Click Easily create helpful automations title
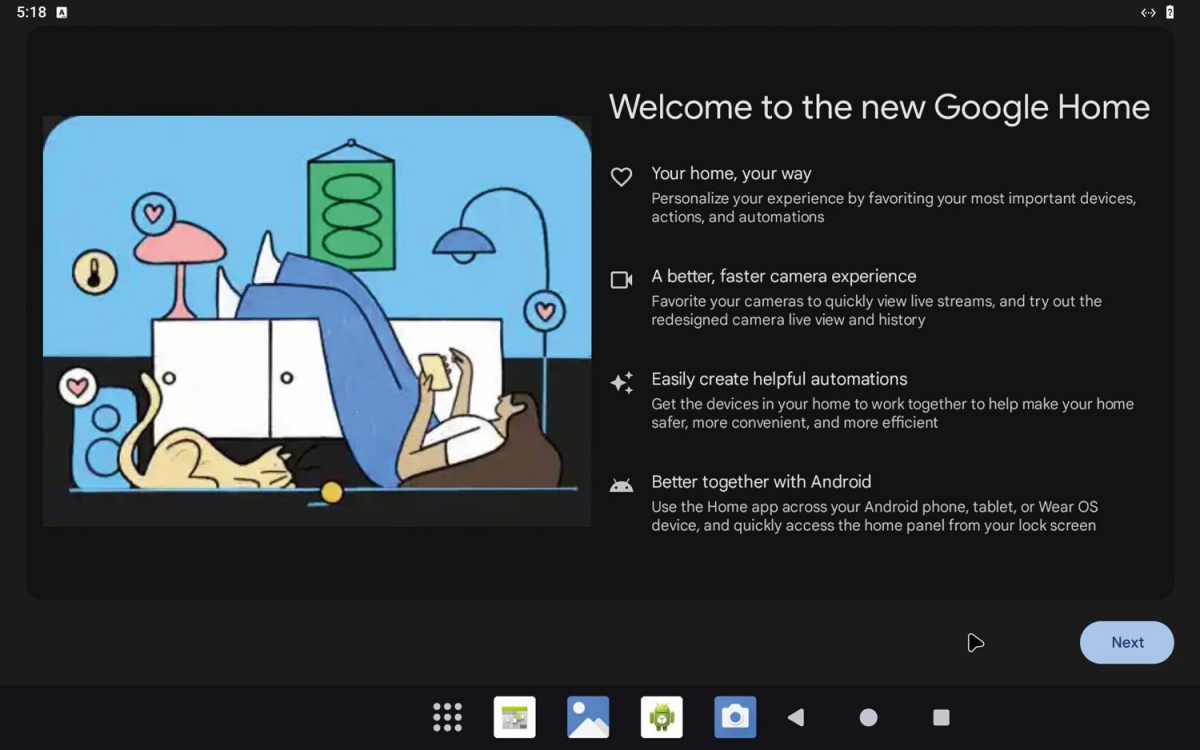The height and width of the screenshot is (750, 1200). point(779,379)
